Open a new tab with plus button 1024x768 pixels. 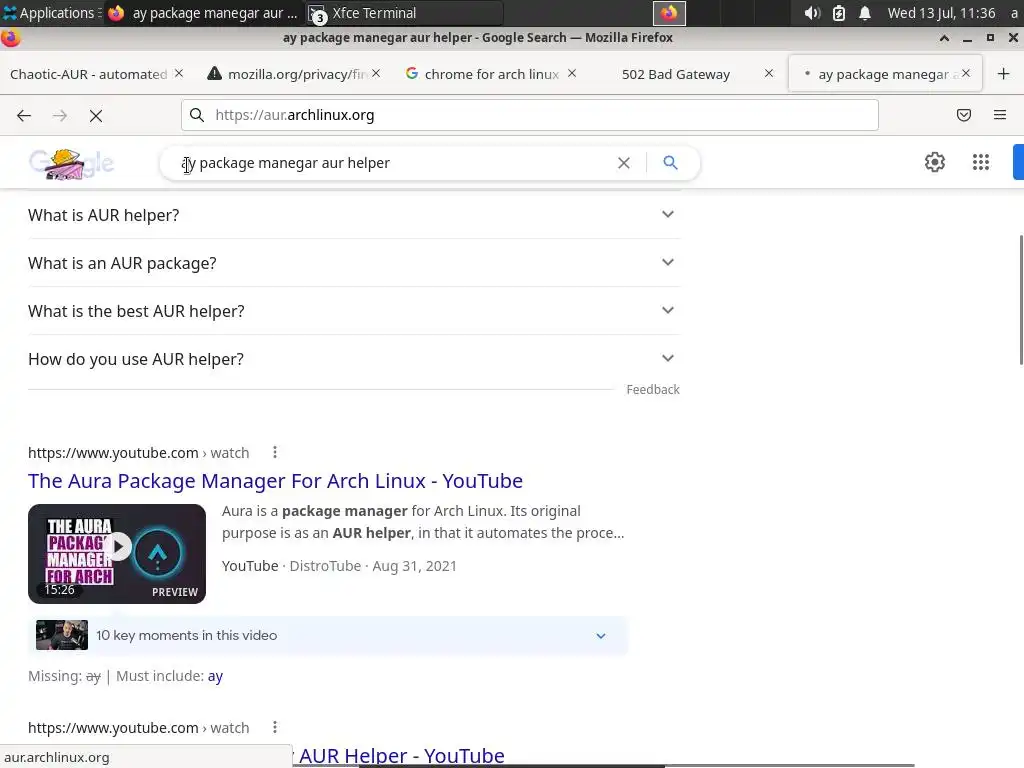coord(1004,74)
